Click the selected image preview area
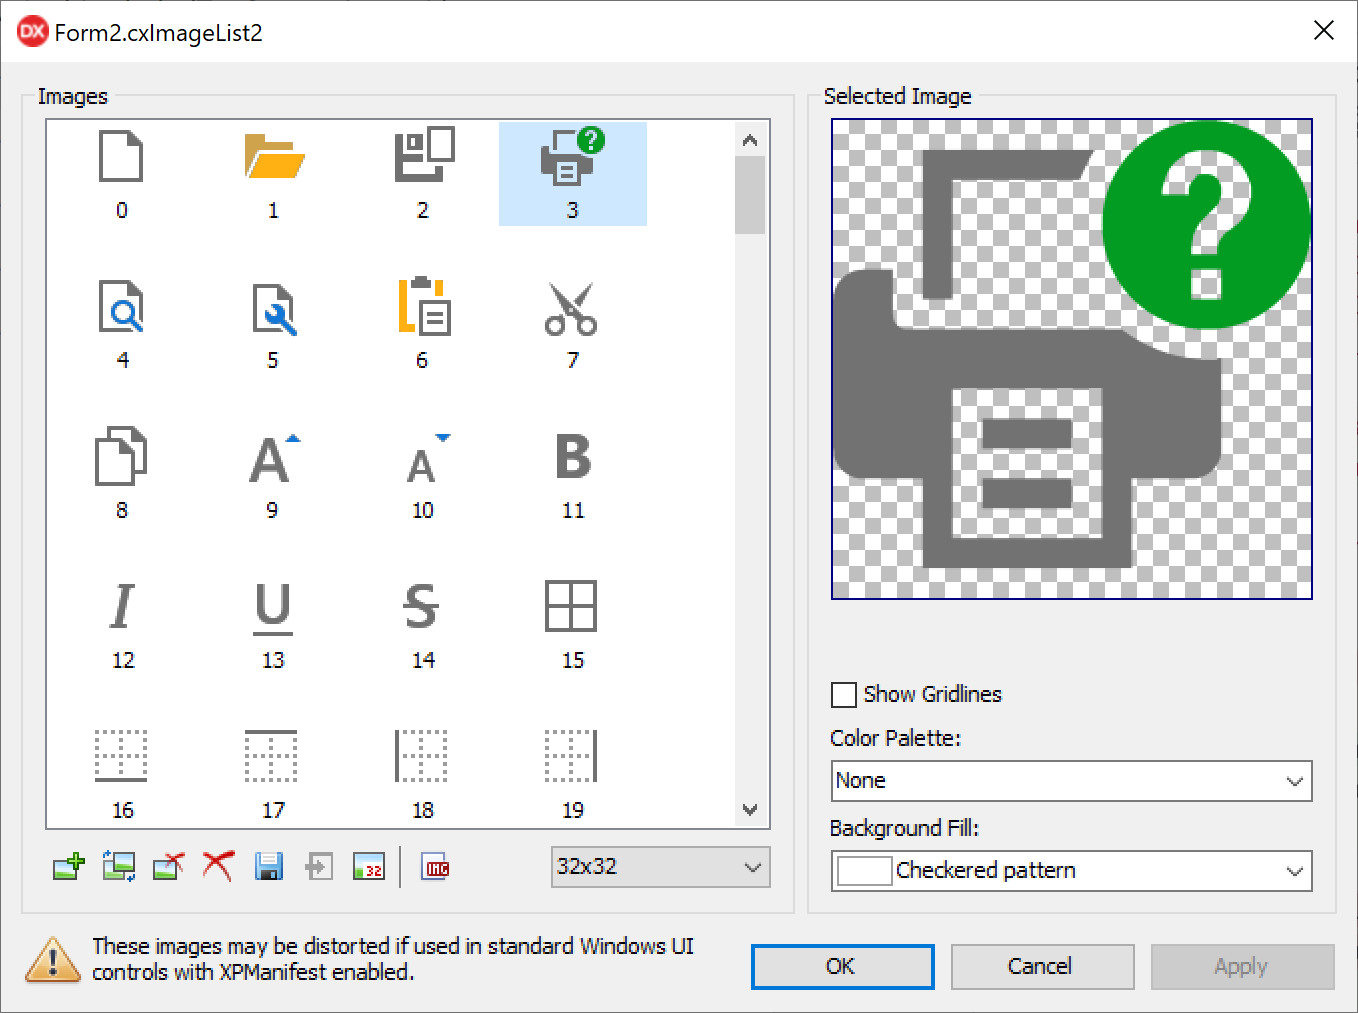Viewport: 1358px width, 1013px height. pyautogui.click(x=1071, y=359)
